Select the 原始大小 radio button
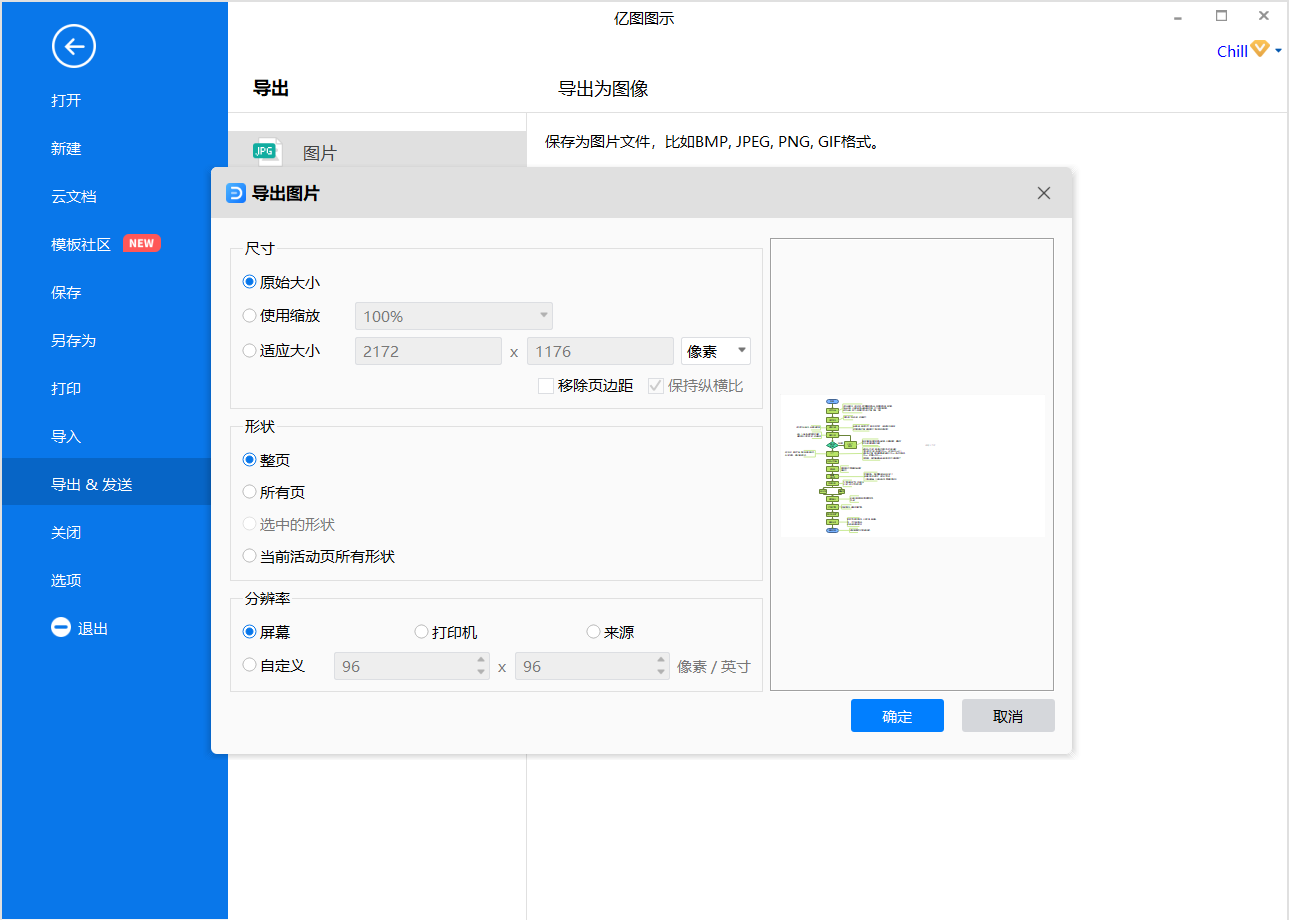The image size is (1289, 920). 250,282
